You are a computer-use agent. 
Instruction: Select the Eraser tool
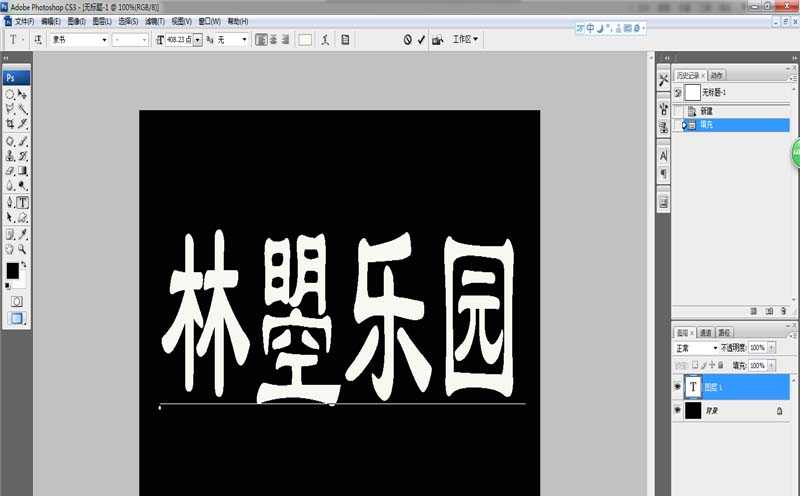tap(10, 170)
